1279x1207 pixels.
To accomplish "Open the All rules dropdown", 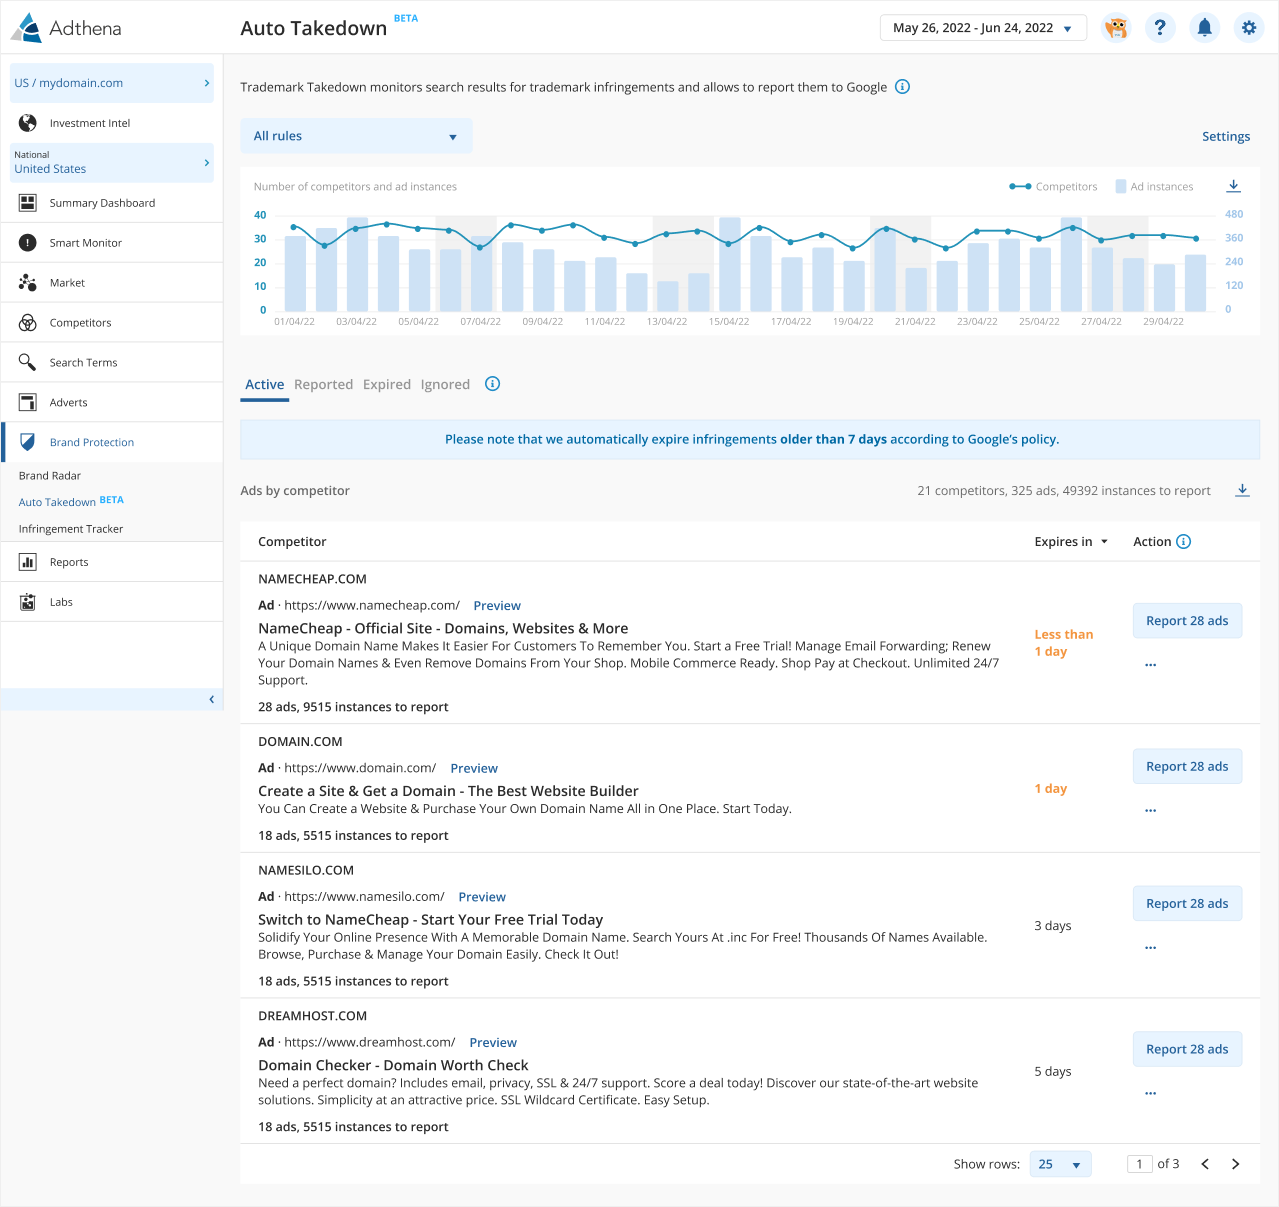I will click(356, 136).
